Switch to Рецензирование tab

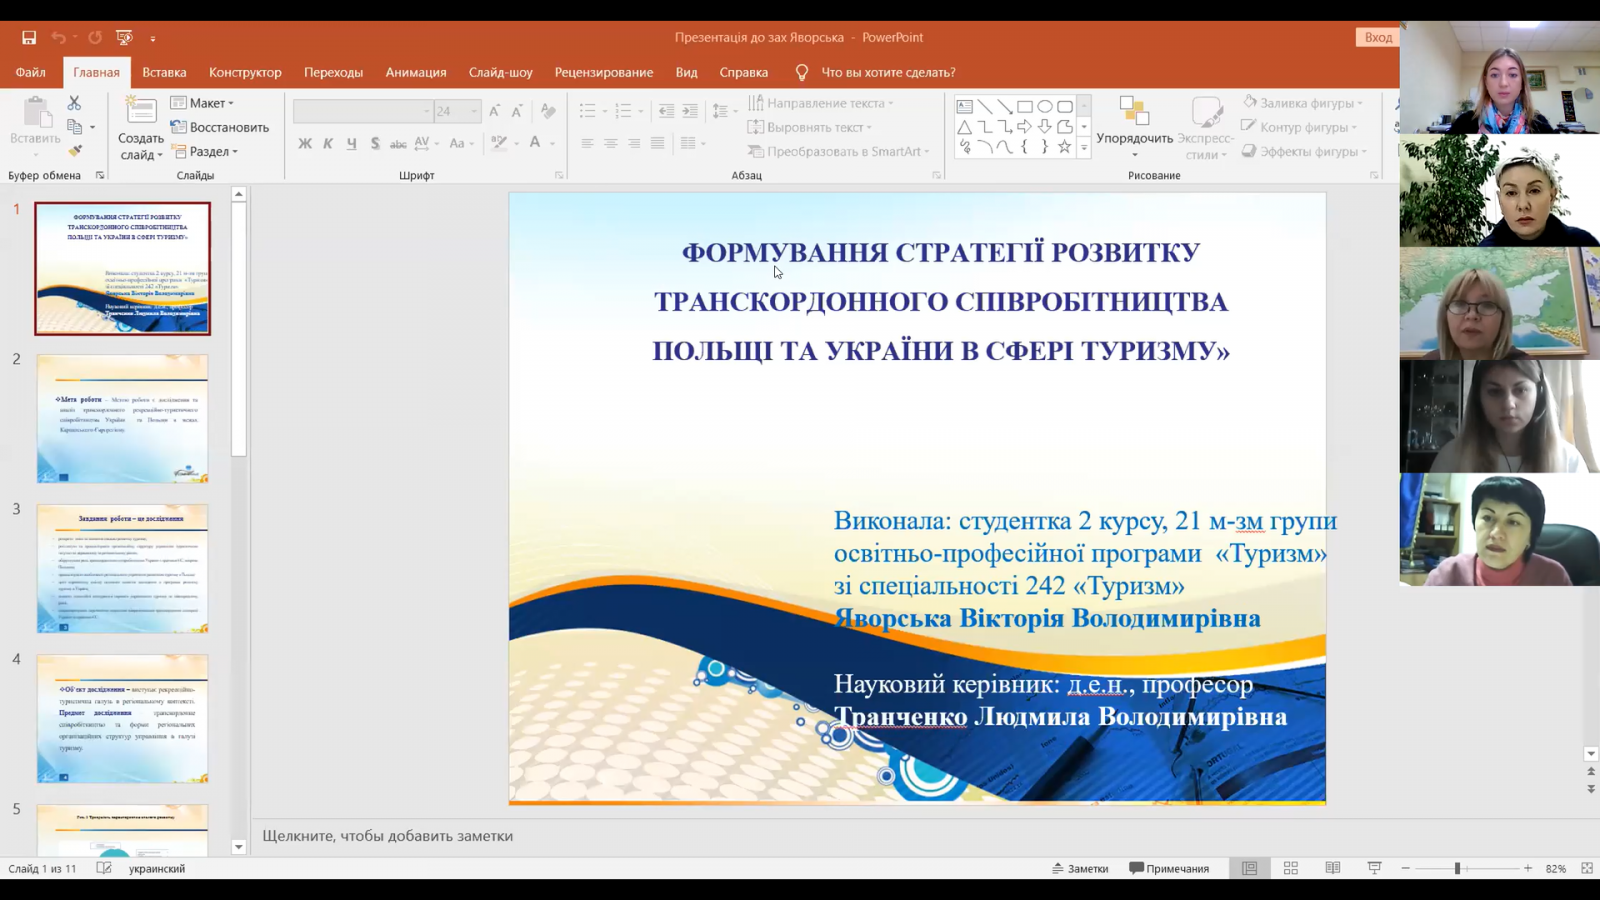pyautogui.click(x=604, y=72)
